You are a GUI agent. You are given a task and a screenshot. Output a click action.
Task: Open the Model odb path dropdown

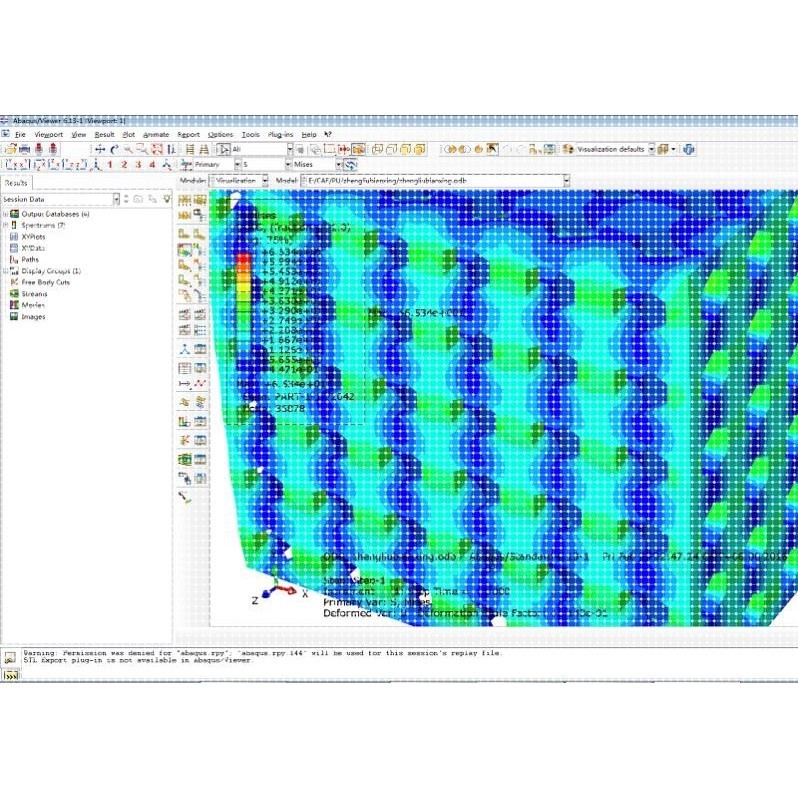click(x=566, y=181)
